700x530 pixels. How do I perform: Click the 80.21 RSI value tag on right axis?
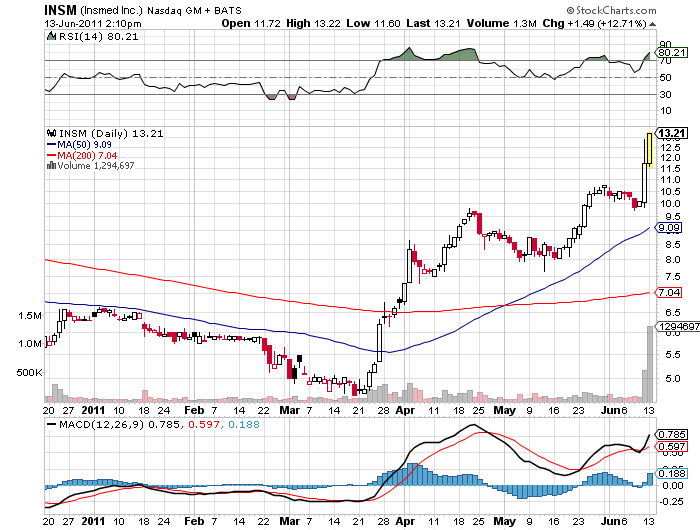tap(672, 52)
